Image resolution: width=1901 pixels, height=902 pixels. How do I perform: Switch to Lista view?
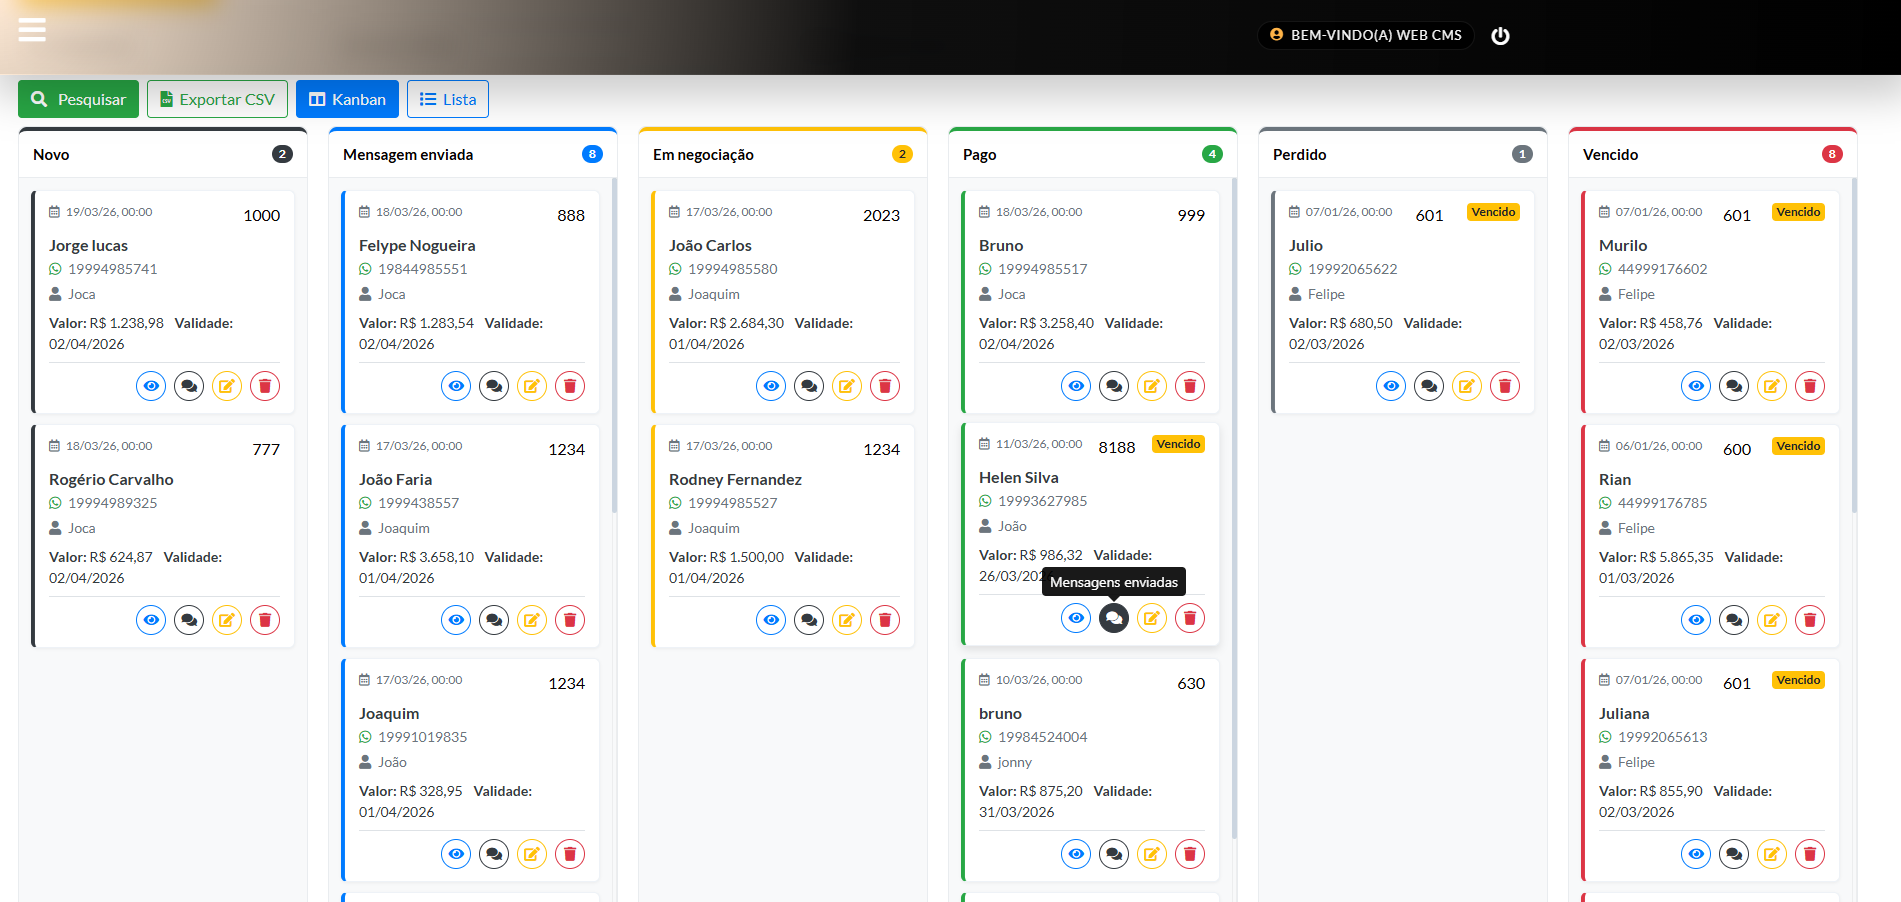coord(447,99)
